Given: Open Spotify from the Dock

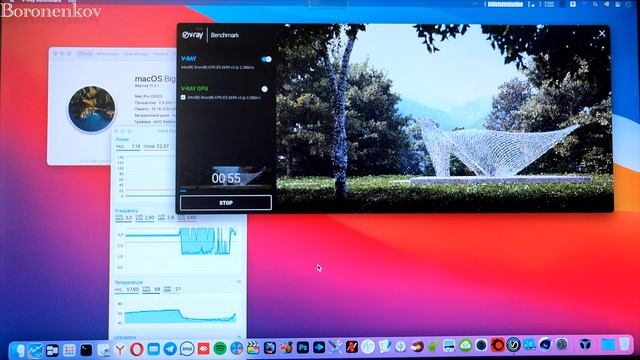Looking at the screenshot, I should click(x=220, y=349).
